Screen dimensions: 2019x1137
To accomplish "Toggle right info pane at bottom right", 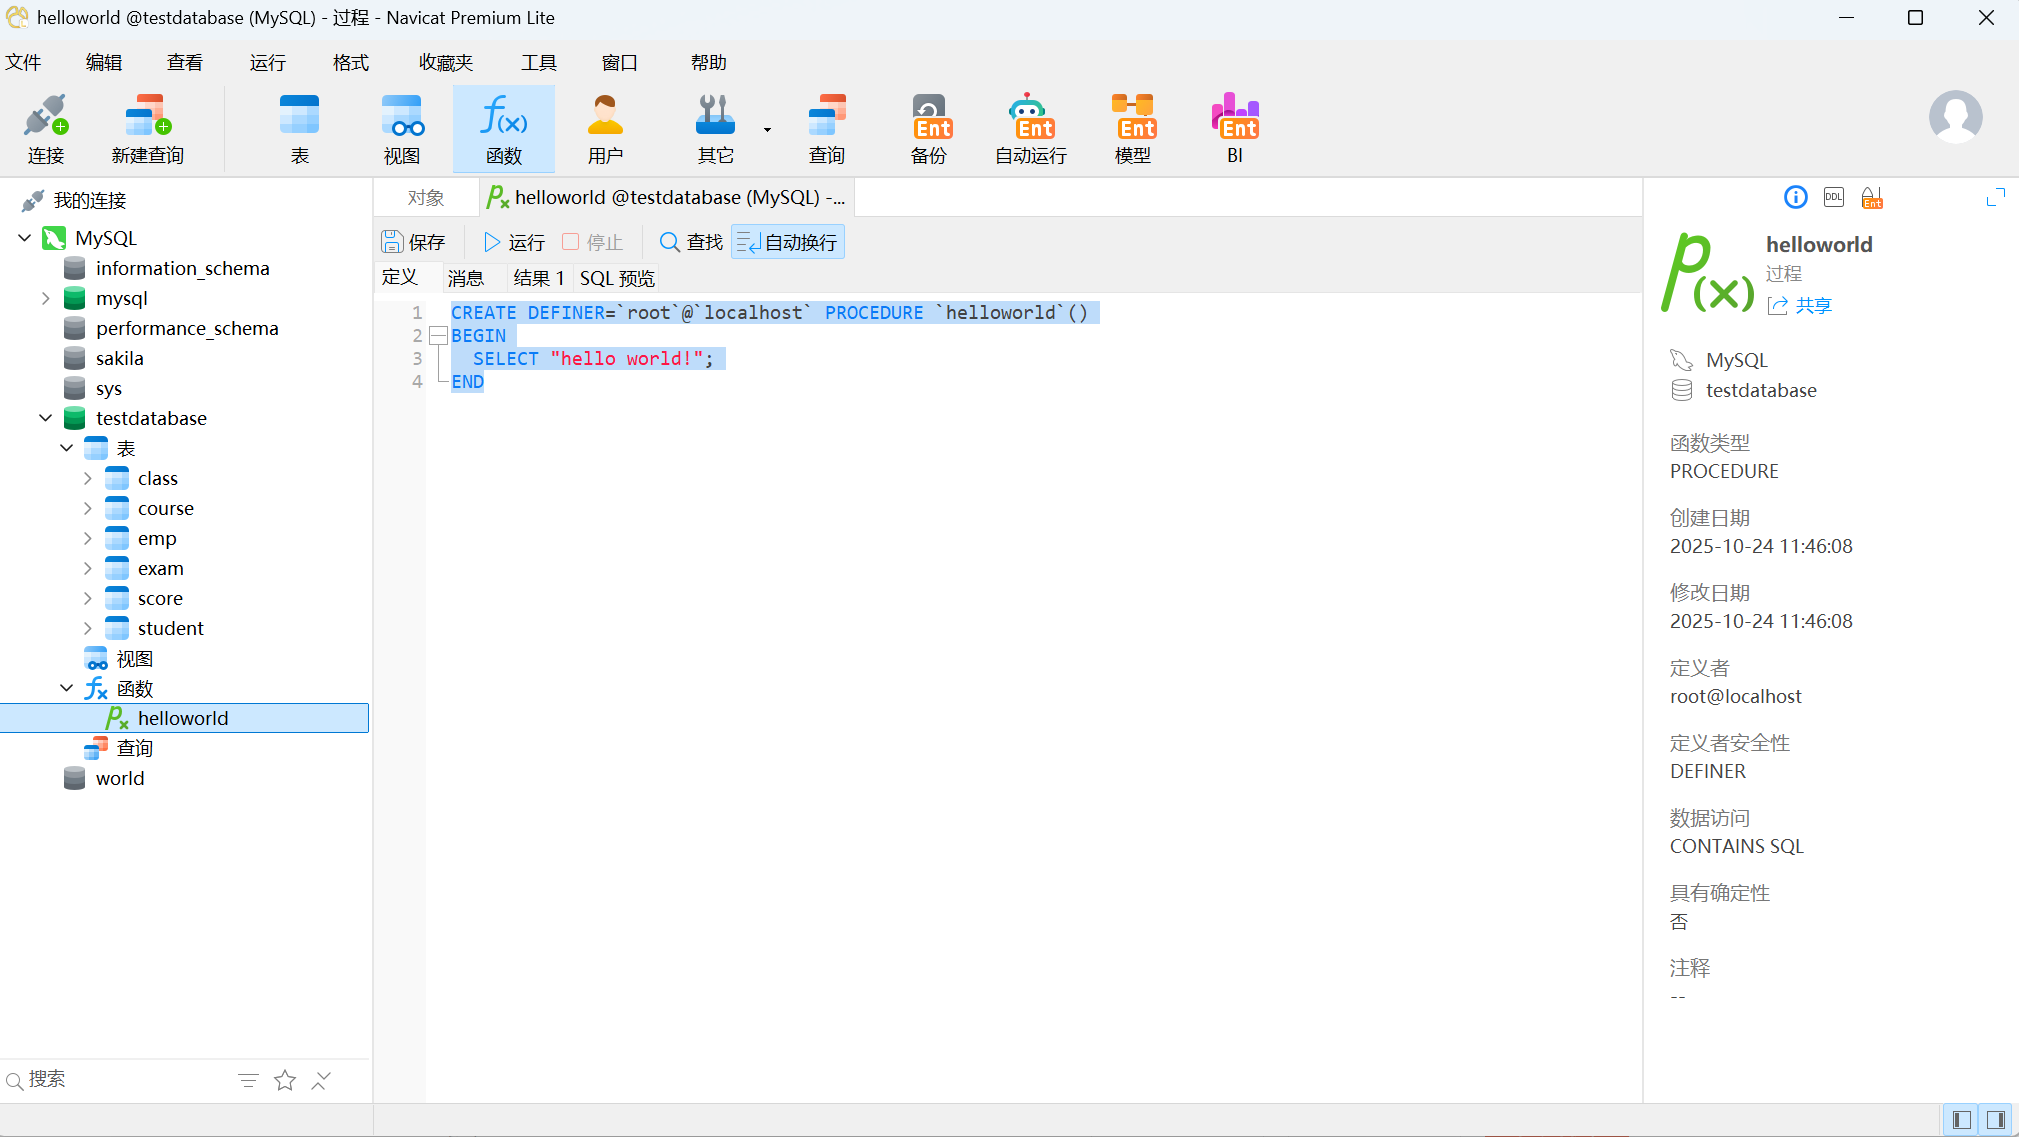I will [x=1996, y=1119].
